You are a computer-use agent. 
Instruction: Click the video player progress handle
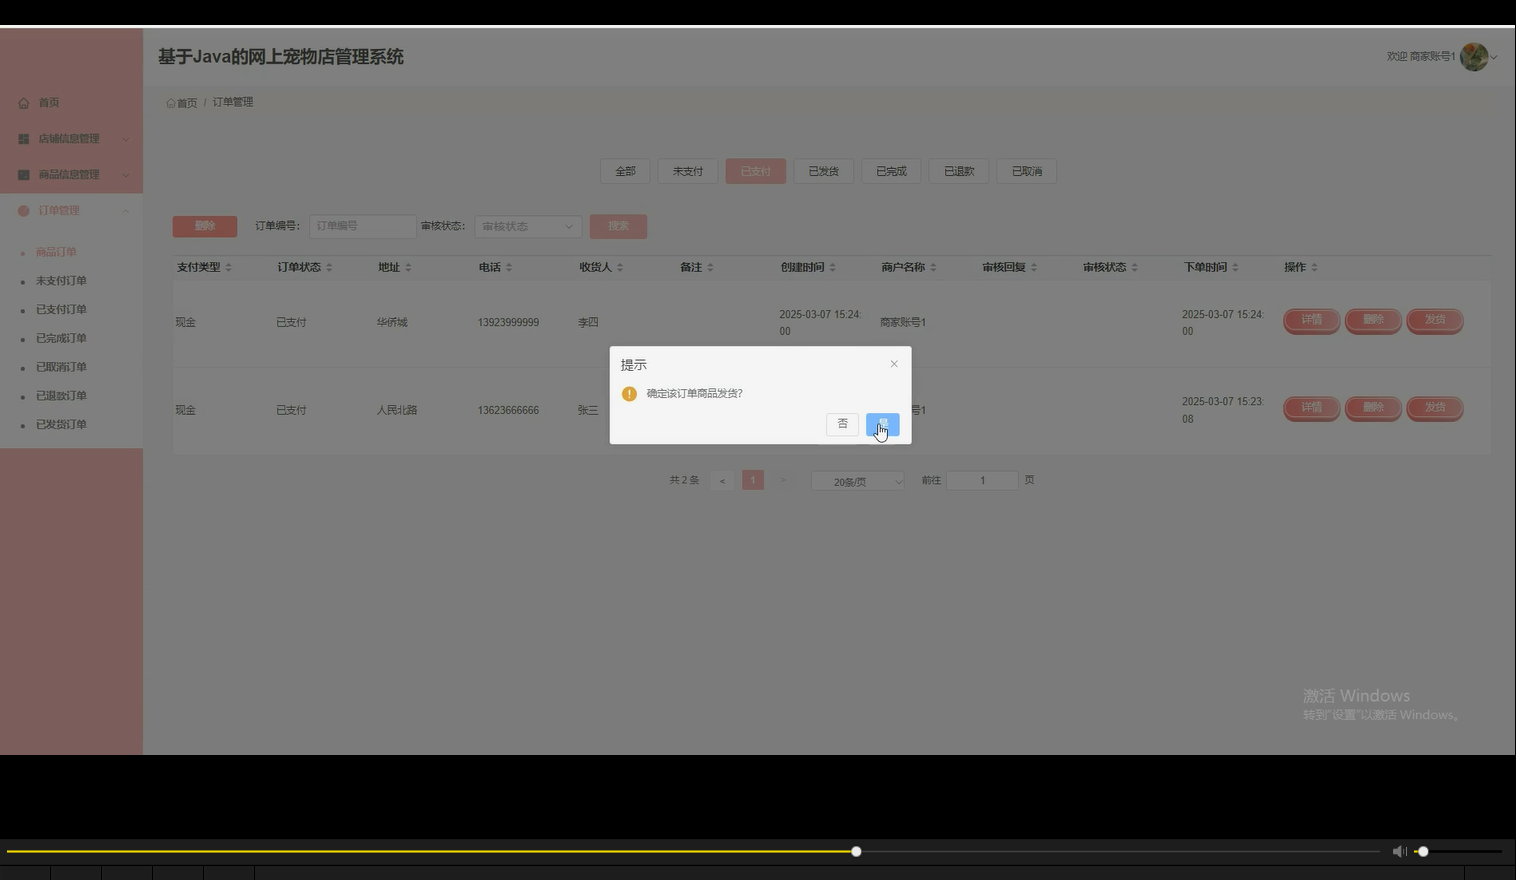856,852
